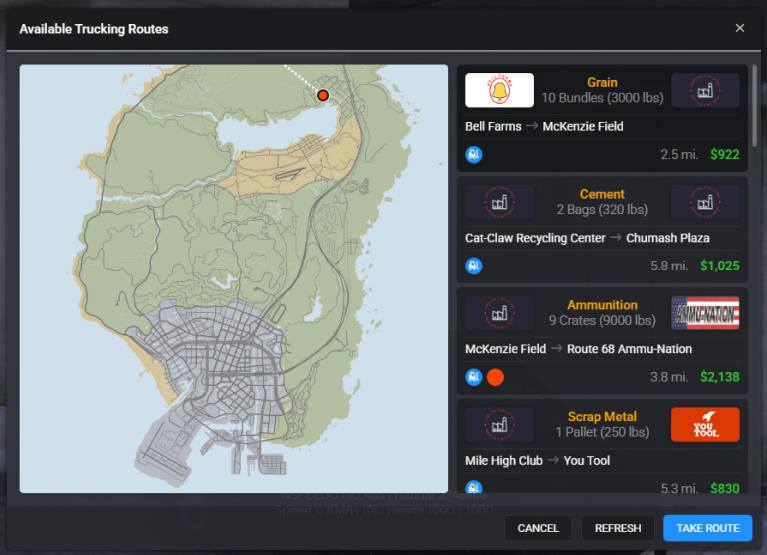Click the $830 payout value
Screen dimensions: 767x555
tap(724, 488)
